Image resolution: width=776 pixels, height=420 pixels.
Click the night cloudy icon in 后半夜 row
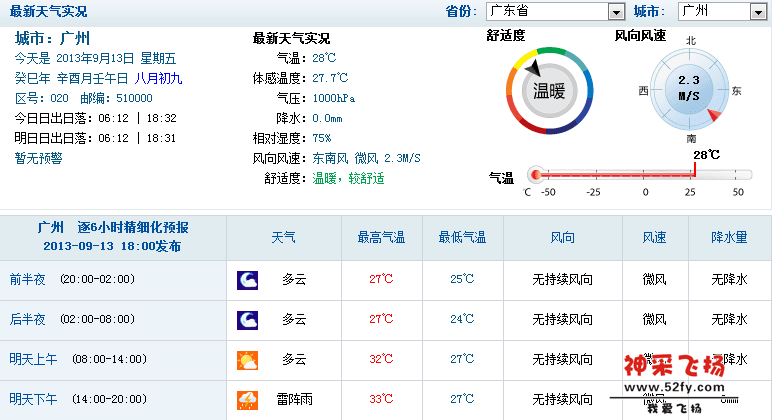pos(247,320)
